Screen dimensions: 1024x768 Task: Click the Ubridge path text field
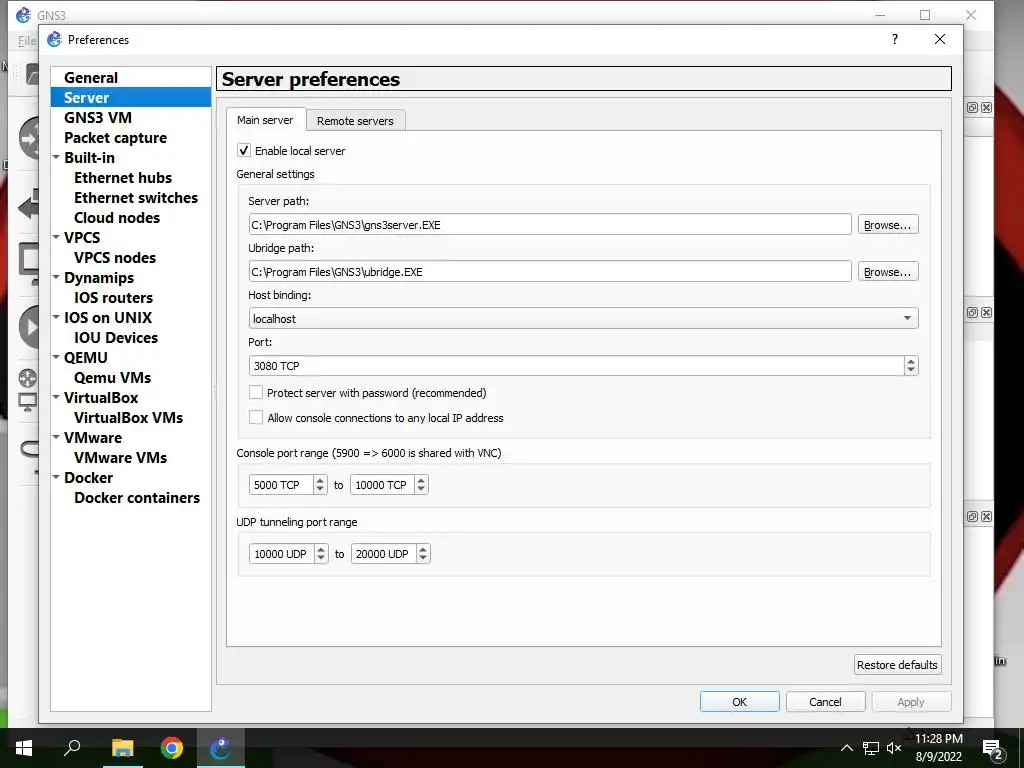coord(550,272)
